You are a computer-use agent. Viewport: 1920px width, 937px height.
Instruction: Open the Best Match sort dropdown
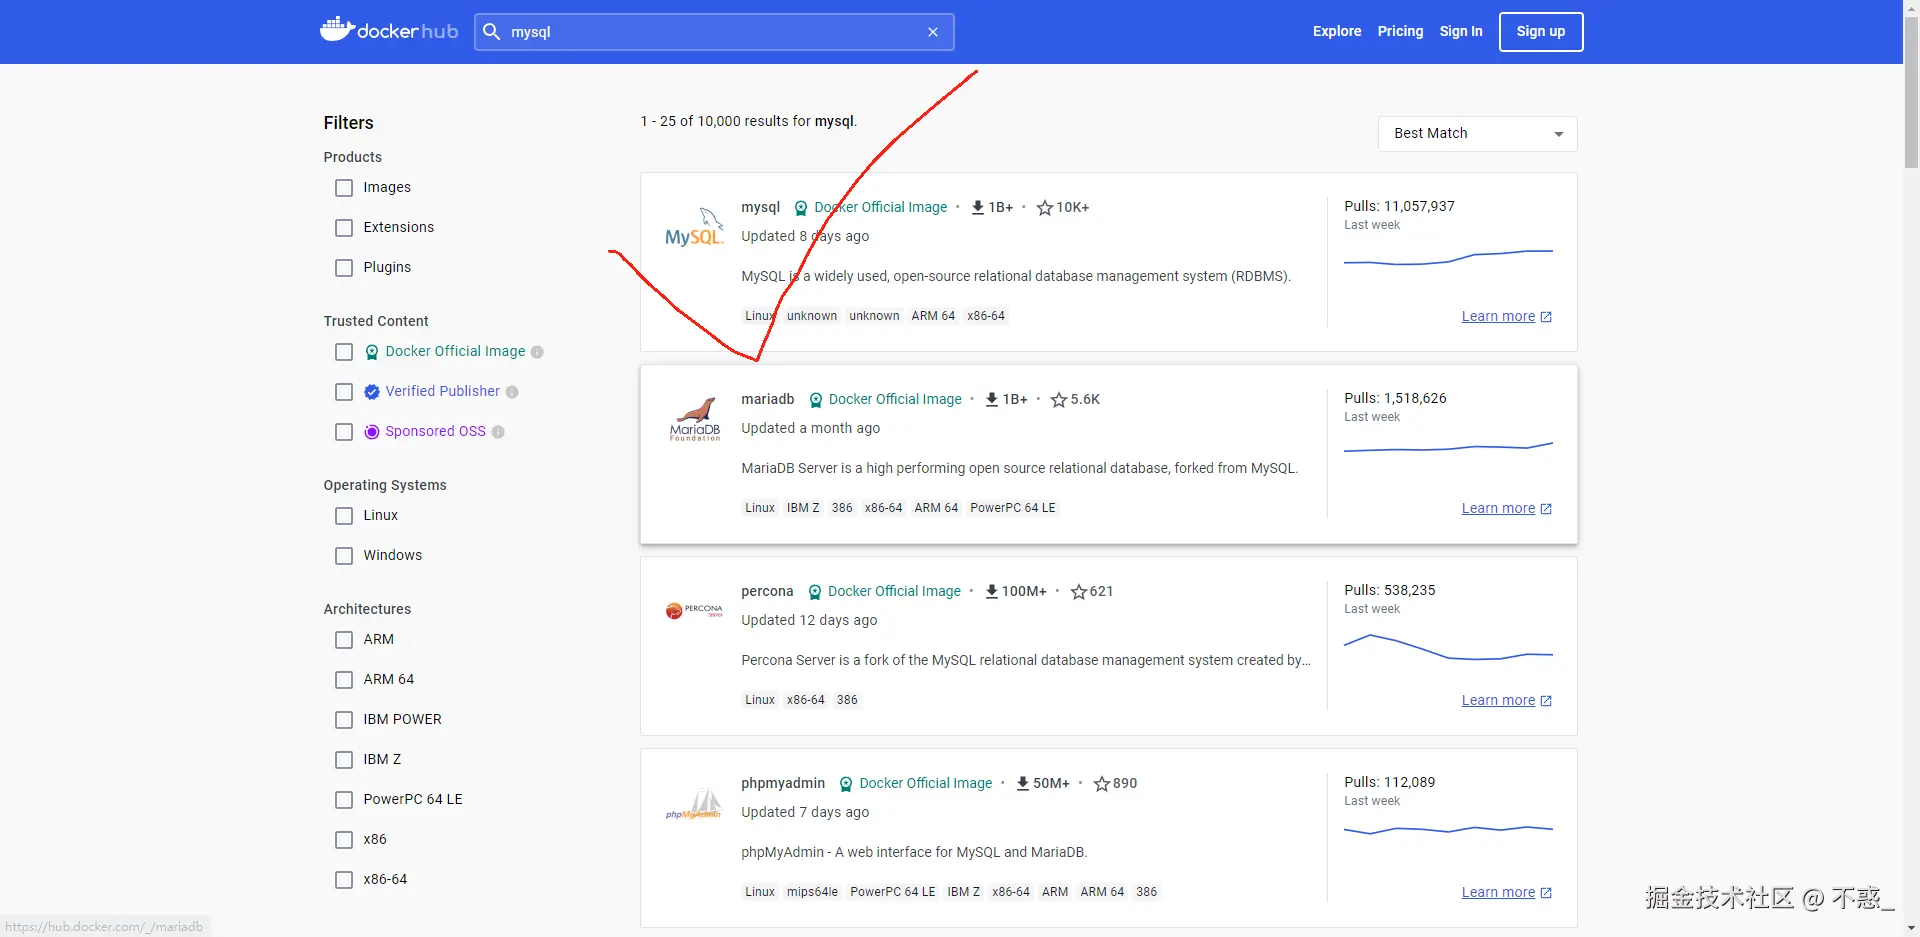pos(1477,134)
